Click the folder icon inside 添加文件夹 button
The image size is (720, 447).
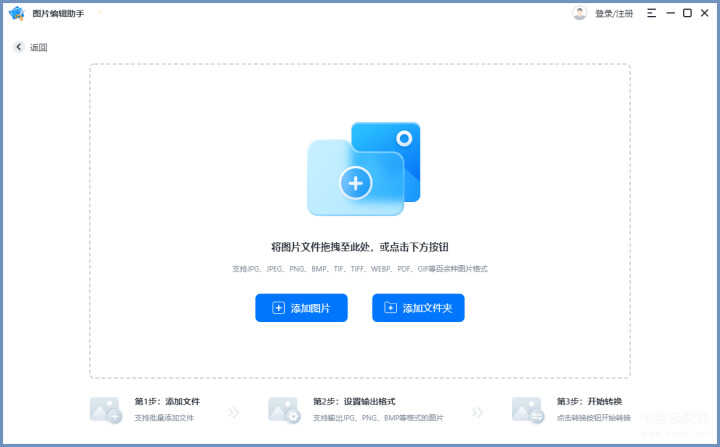tap(390, 308)
